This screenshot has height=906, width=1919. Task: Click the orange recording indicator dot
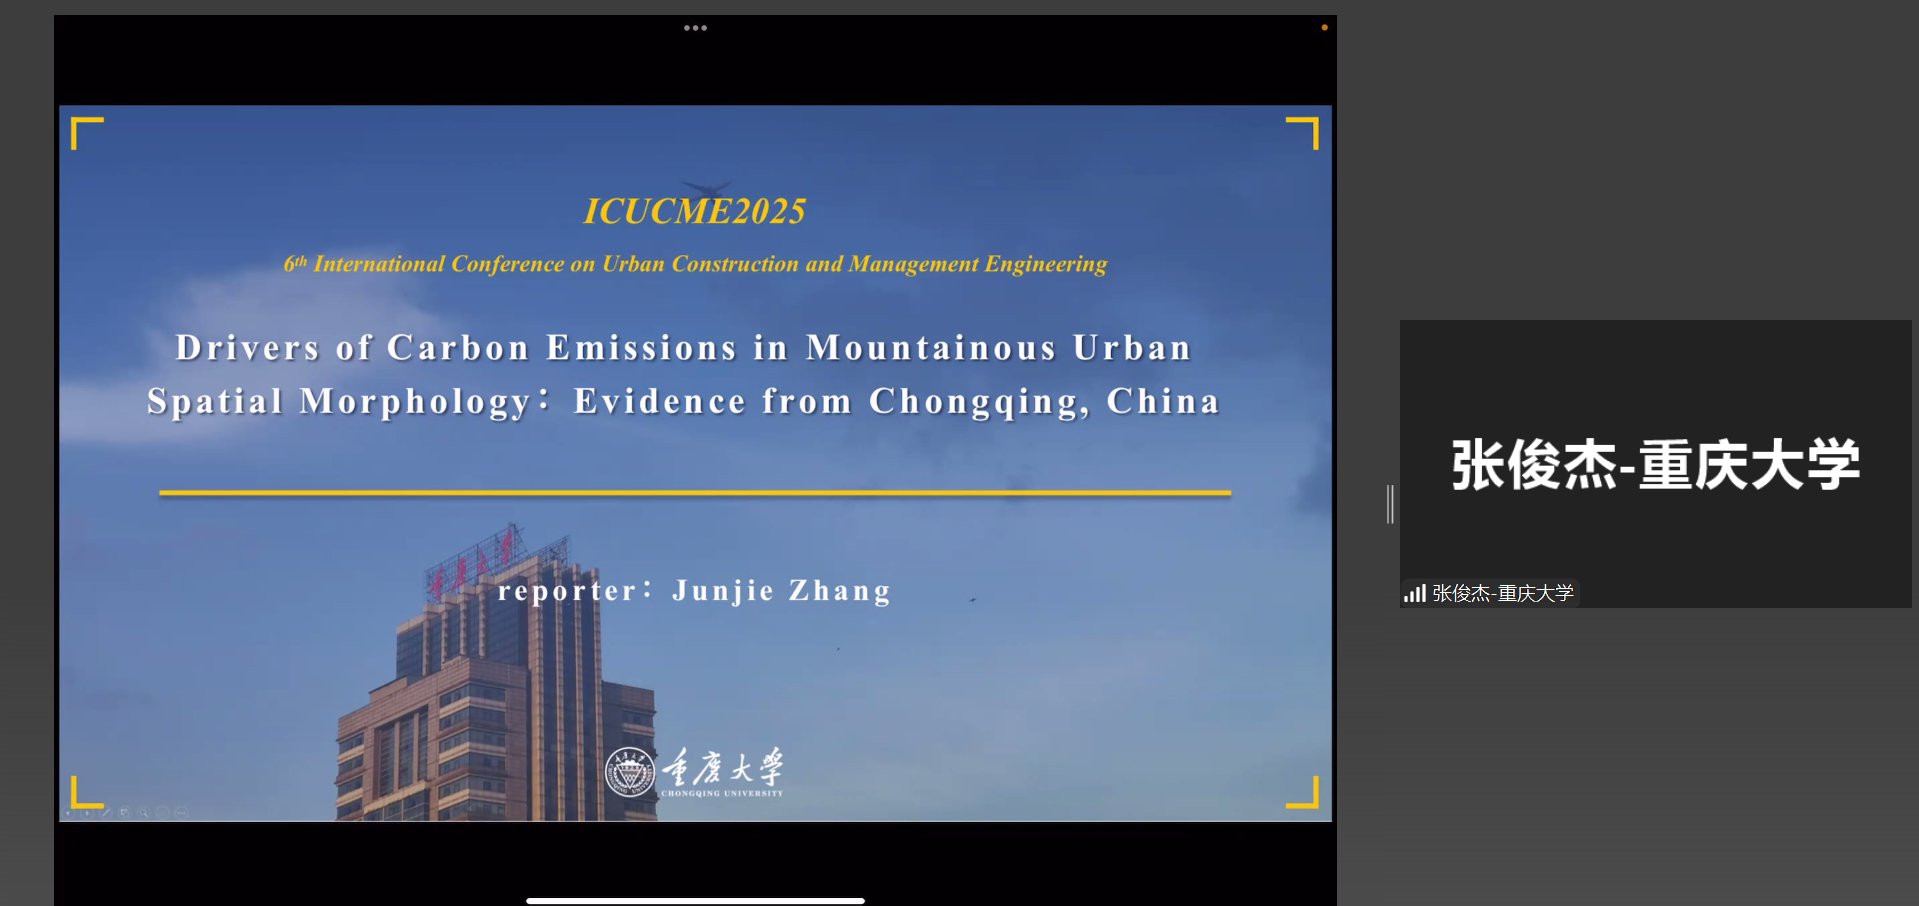coord(1324,27)
